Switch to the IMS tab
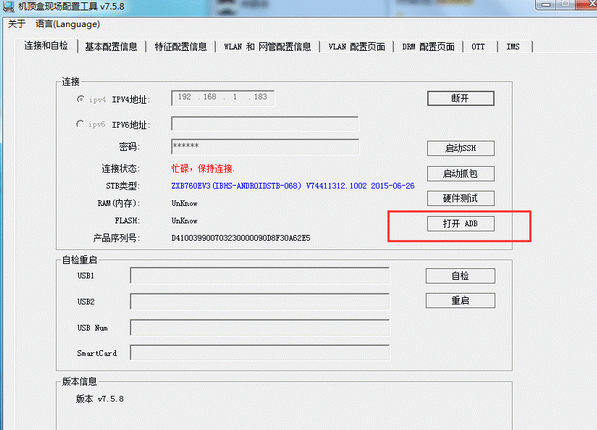597x430 pixels. [x=513, y=47]
